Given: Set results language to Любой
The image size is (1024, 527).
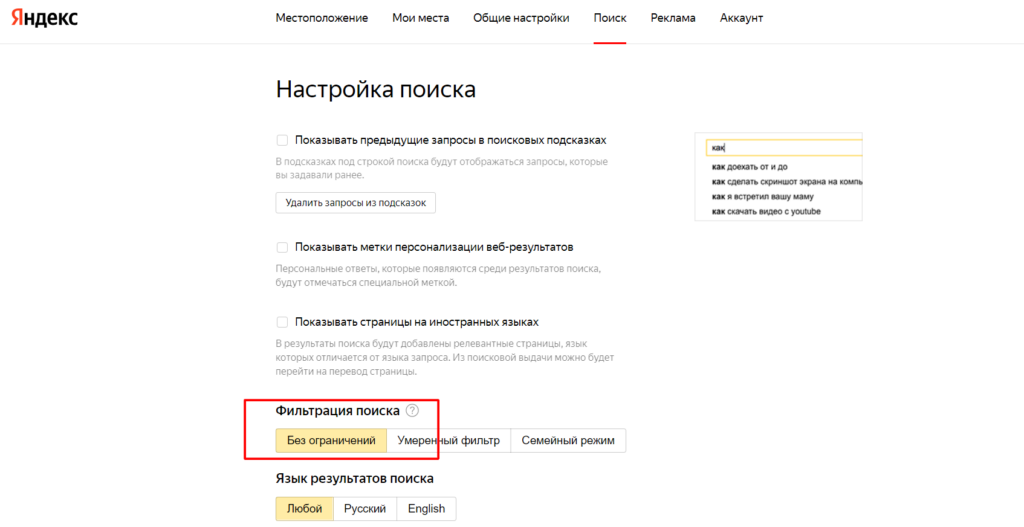Looking at the screenshot, I should [x=304, y=509].
